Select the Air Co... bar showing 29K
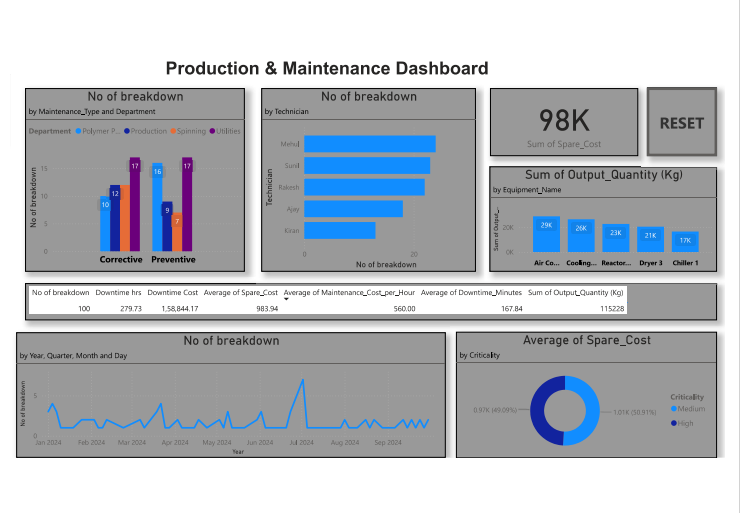Image resolution: width=740 pixels, height=513 pixels. 547,234
